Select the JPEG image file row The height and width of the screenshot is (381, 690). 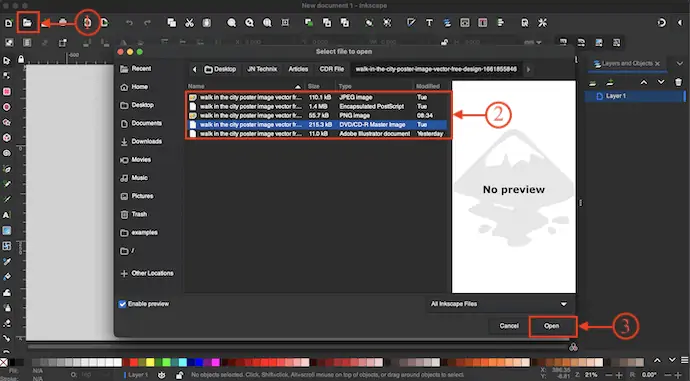[x=317, y=97]
